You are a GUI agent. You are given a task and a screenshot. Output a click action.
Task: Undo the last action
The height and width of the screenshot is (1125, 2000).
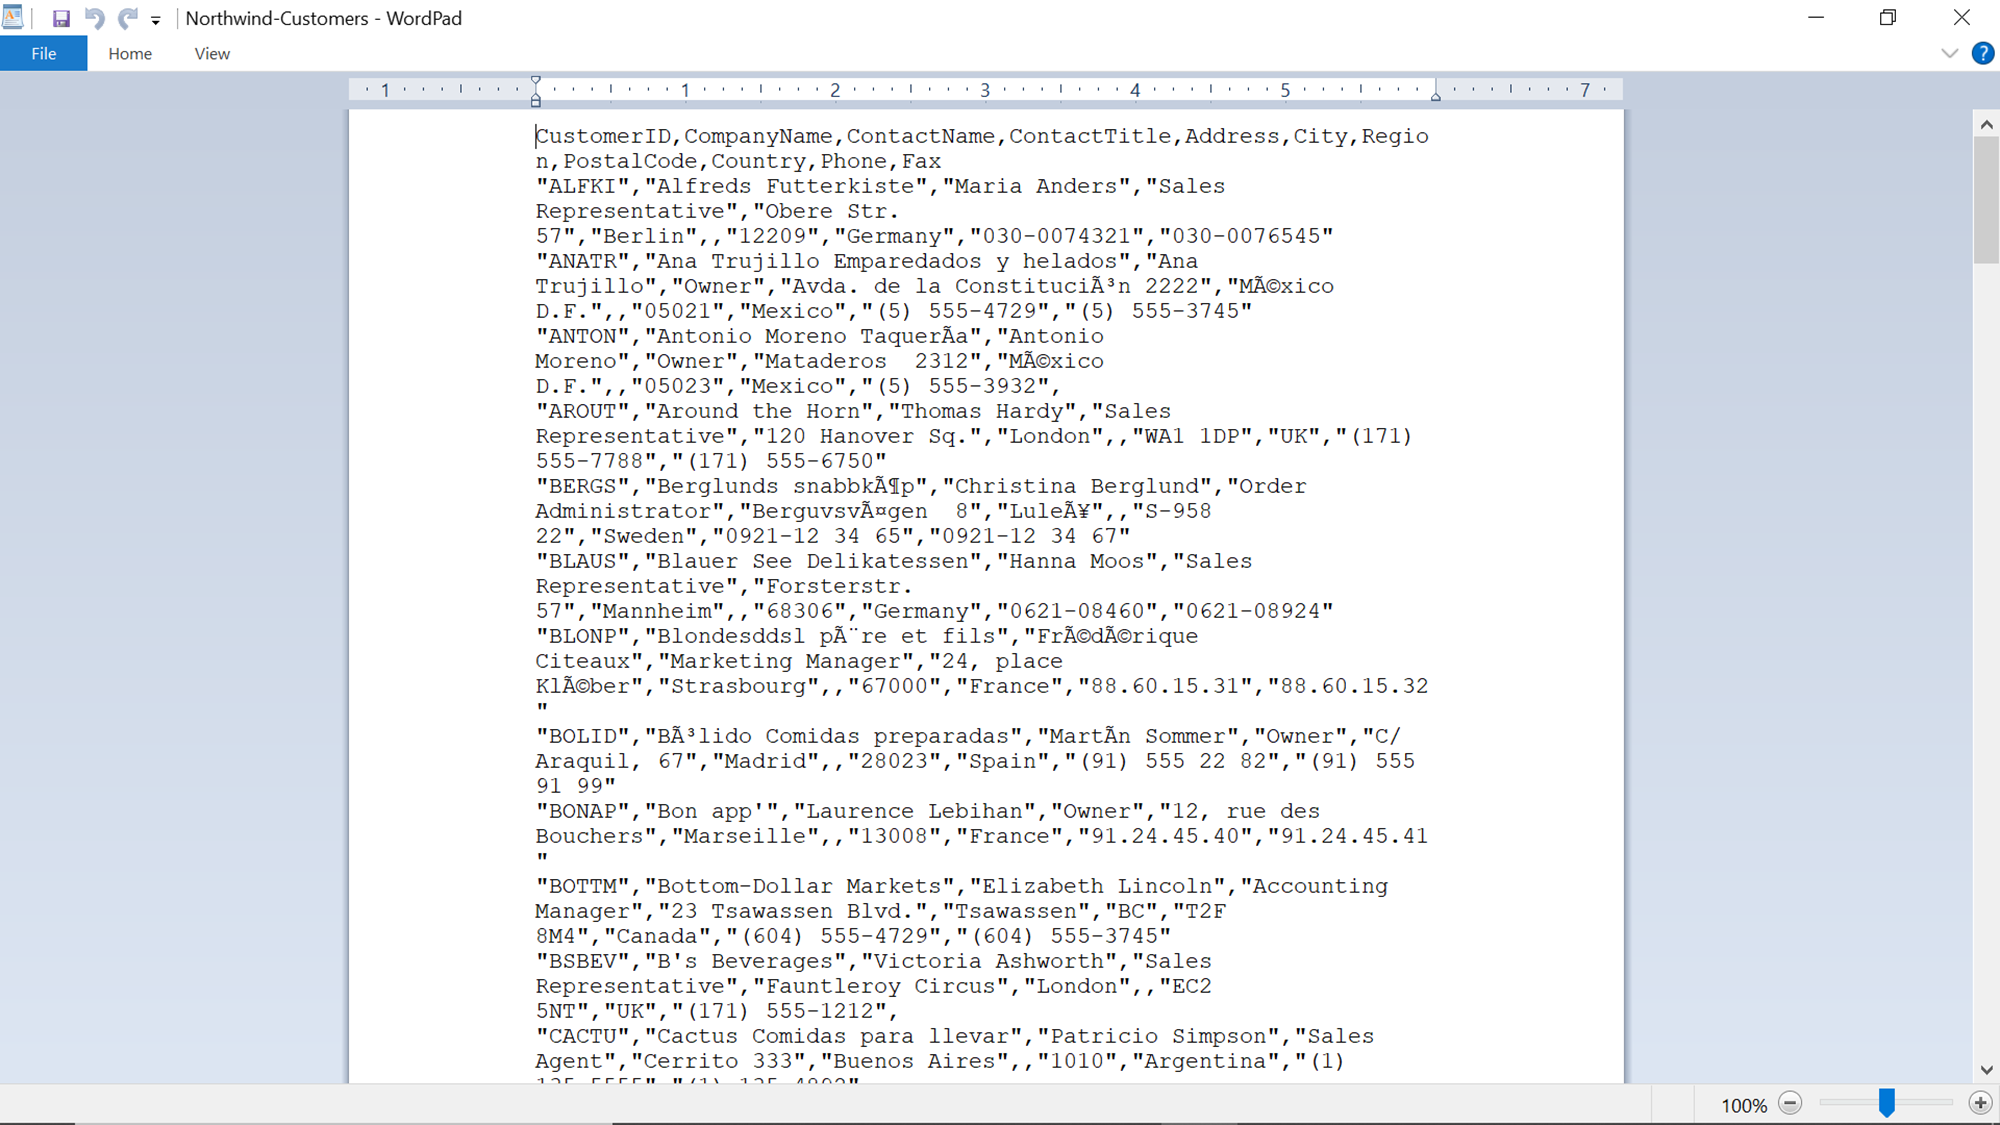click(94, 18)
